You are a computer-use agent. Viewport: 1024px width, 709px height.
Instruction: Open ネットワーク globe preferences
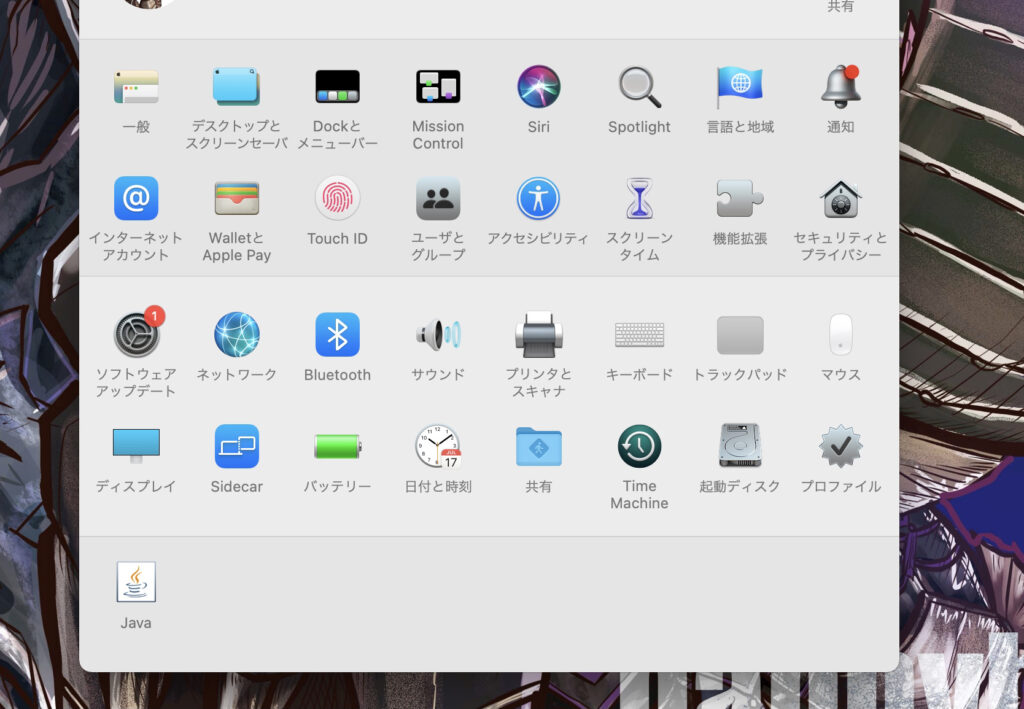pos(236,334)
